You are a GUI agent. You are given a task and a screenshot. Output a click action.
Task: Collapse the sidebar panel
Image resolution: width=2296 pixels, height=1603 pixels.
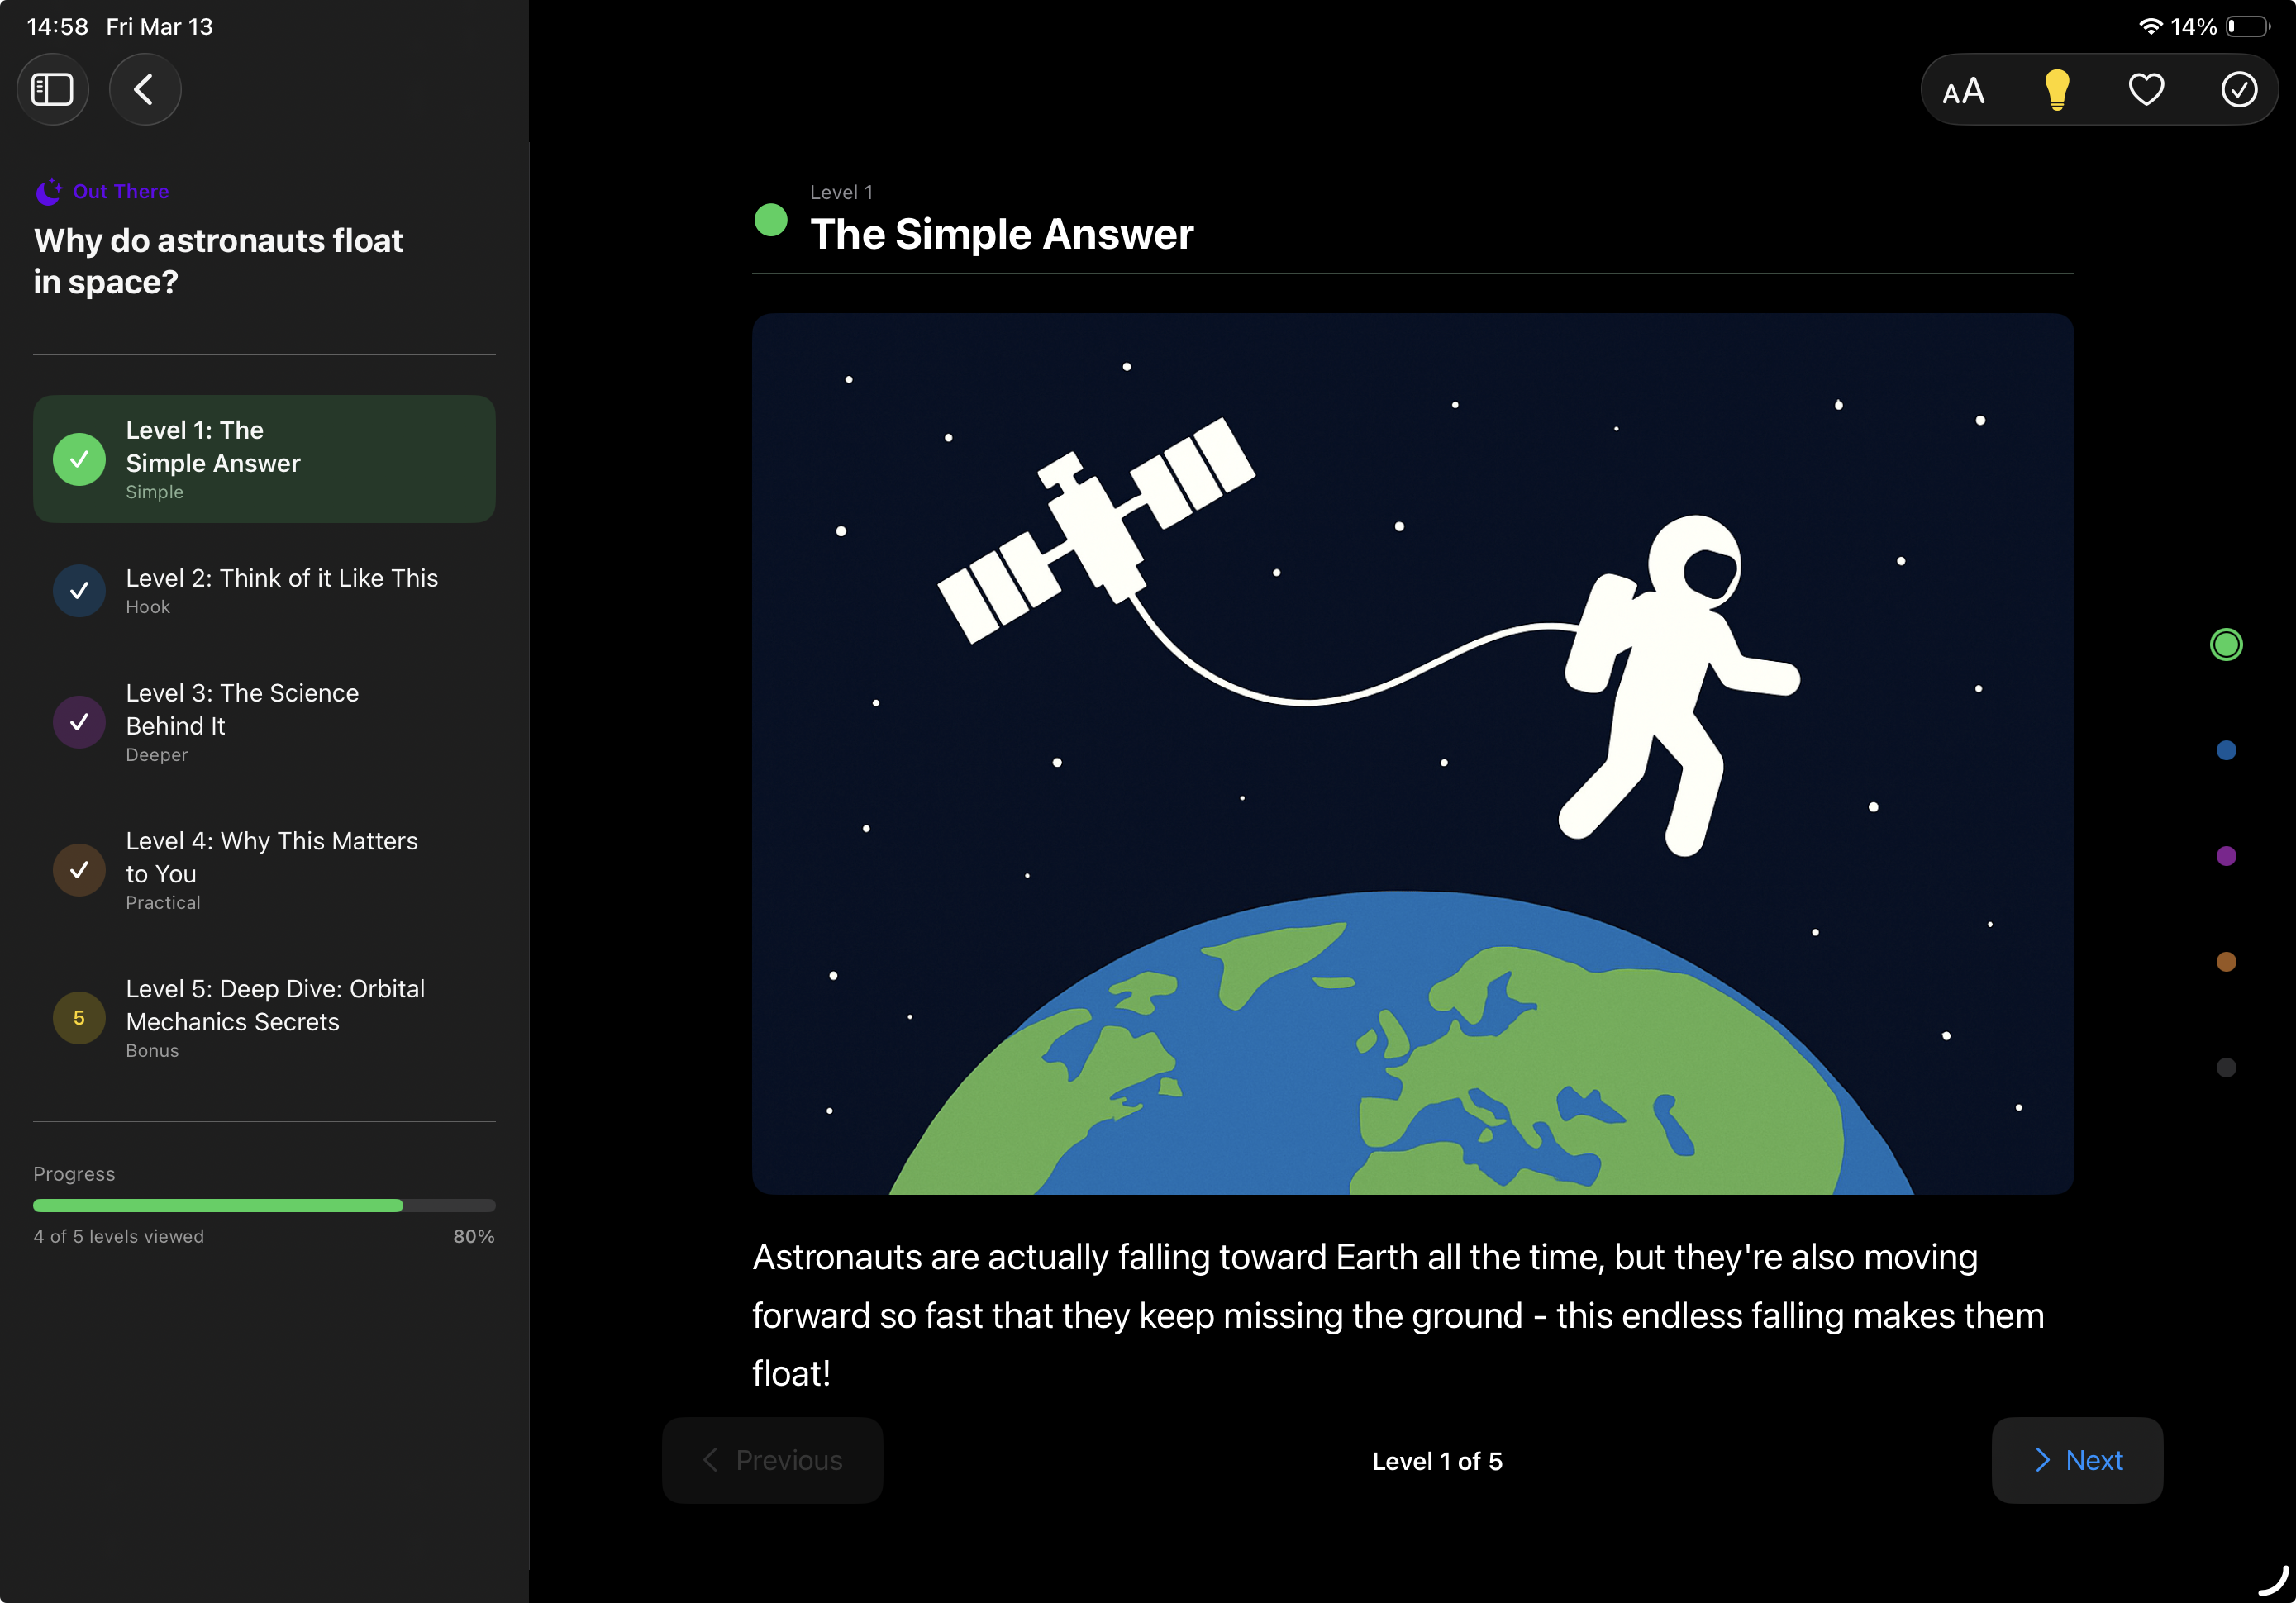(52, 89)
